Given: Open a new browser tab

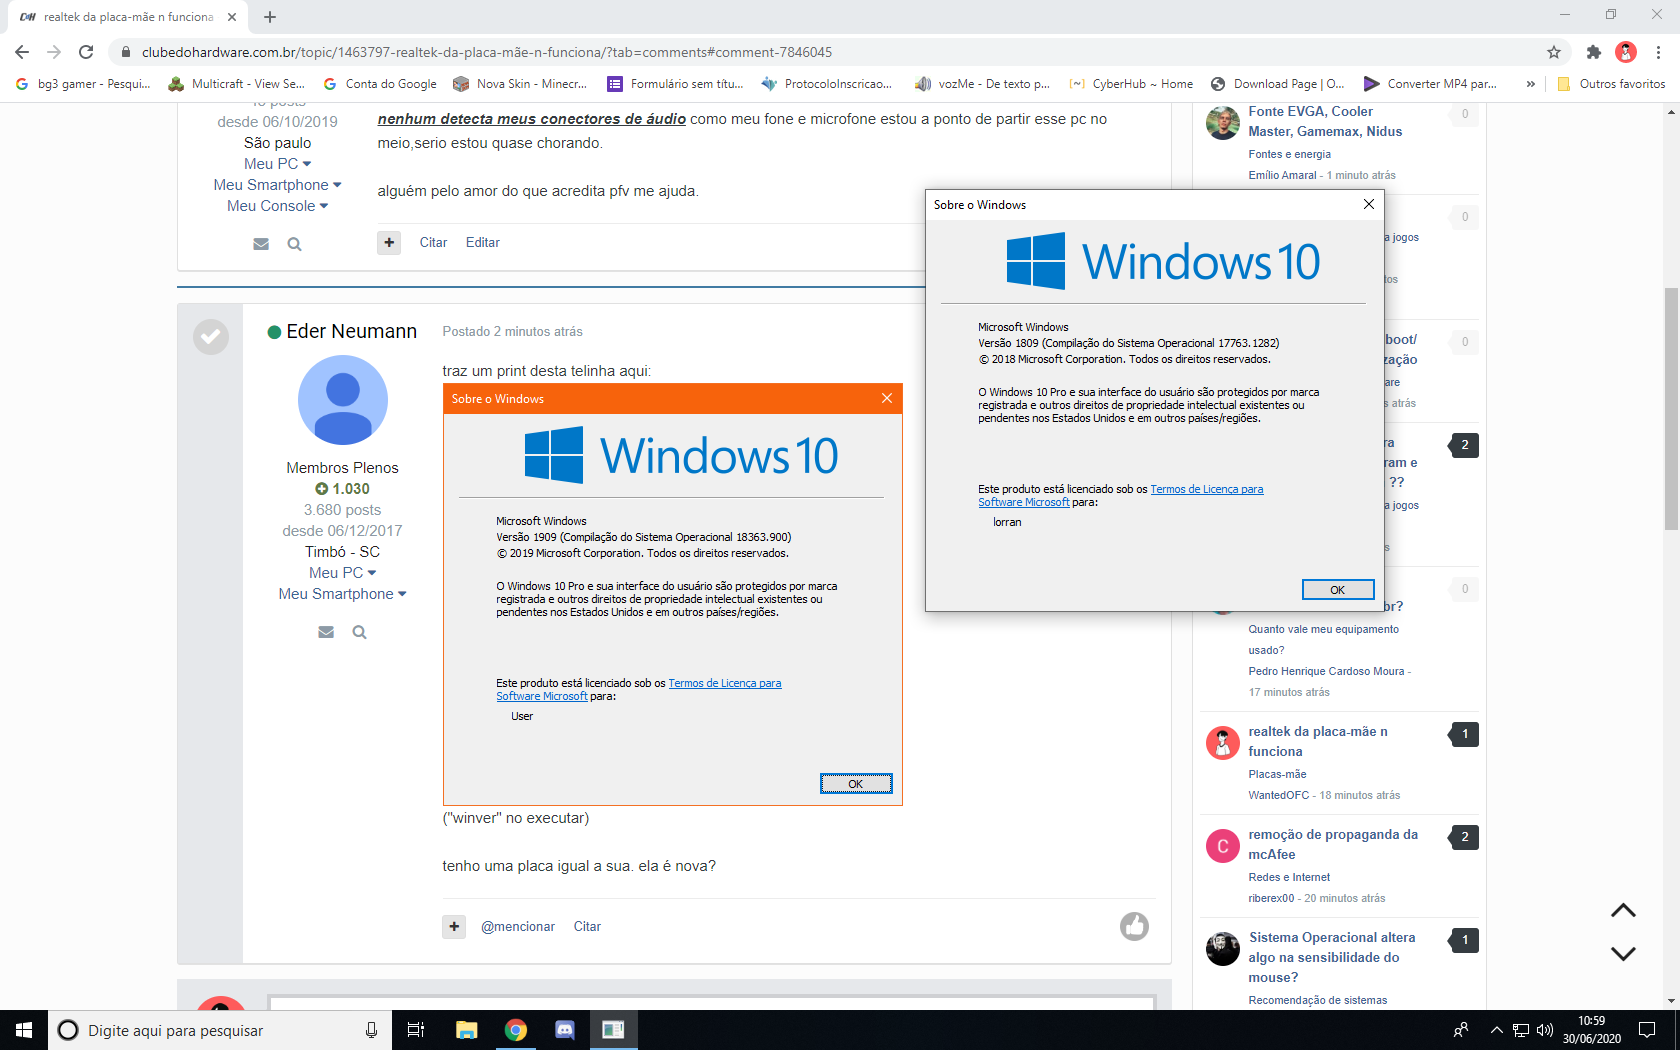Looking at the screenshot, I should coord(270,17).
